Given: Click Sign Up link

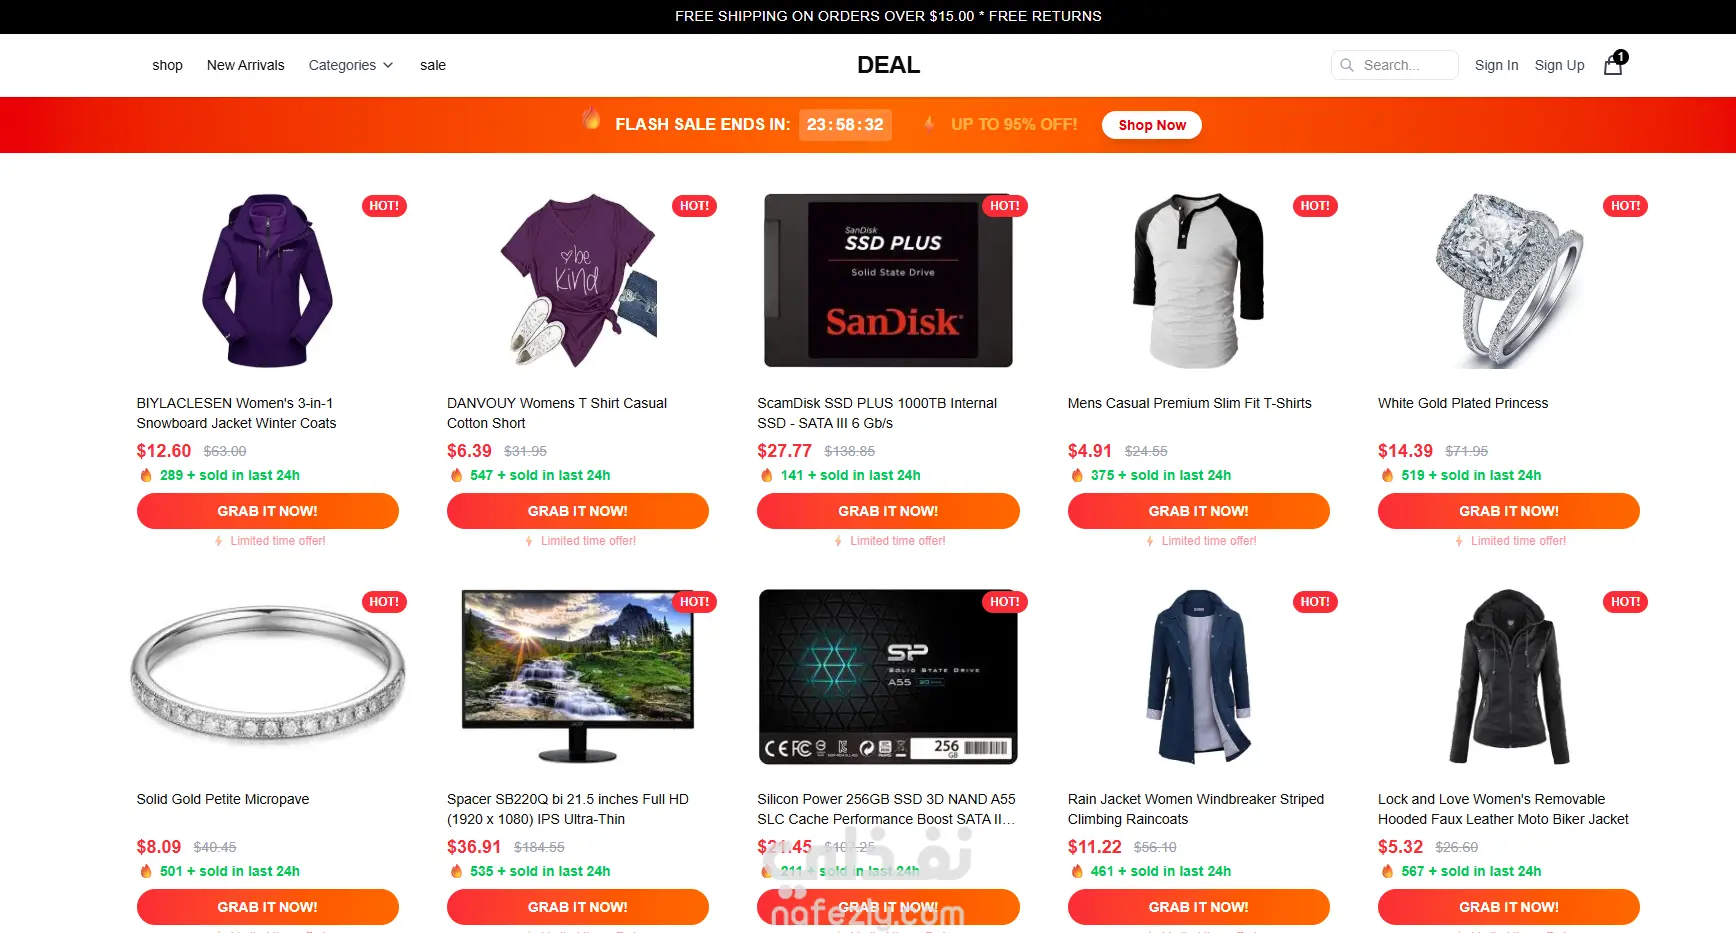Looking at the screenshot, I should tap(1559, 65).
